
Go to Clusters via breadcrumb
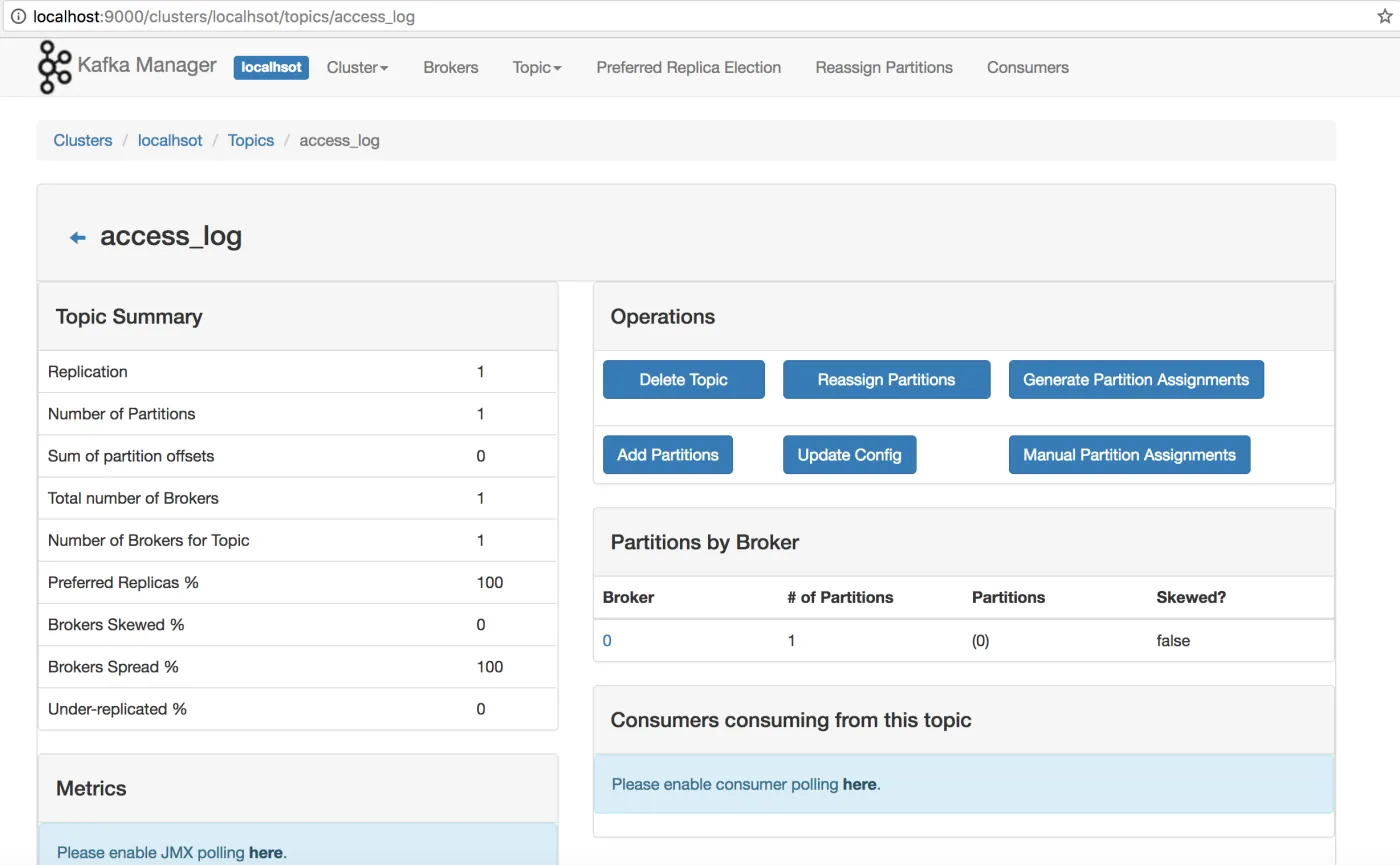pos(83,140)
